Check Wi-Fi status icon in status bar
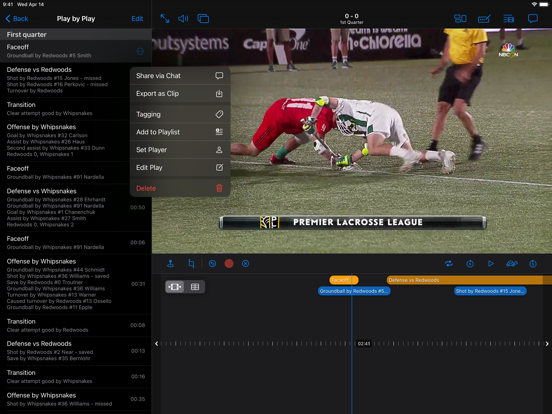 point(534,4)
